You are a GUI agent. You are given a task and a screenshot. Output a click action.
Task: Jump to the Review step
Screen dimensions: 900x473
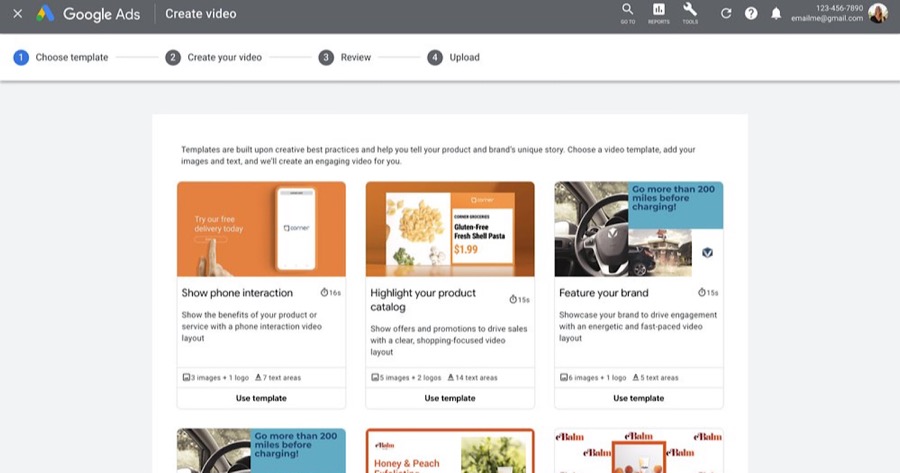click(x=345, y=57)
